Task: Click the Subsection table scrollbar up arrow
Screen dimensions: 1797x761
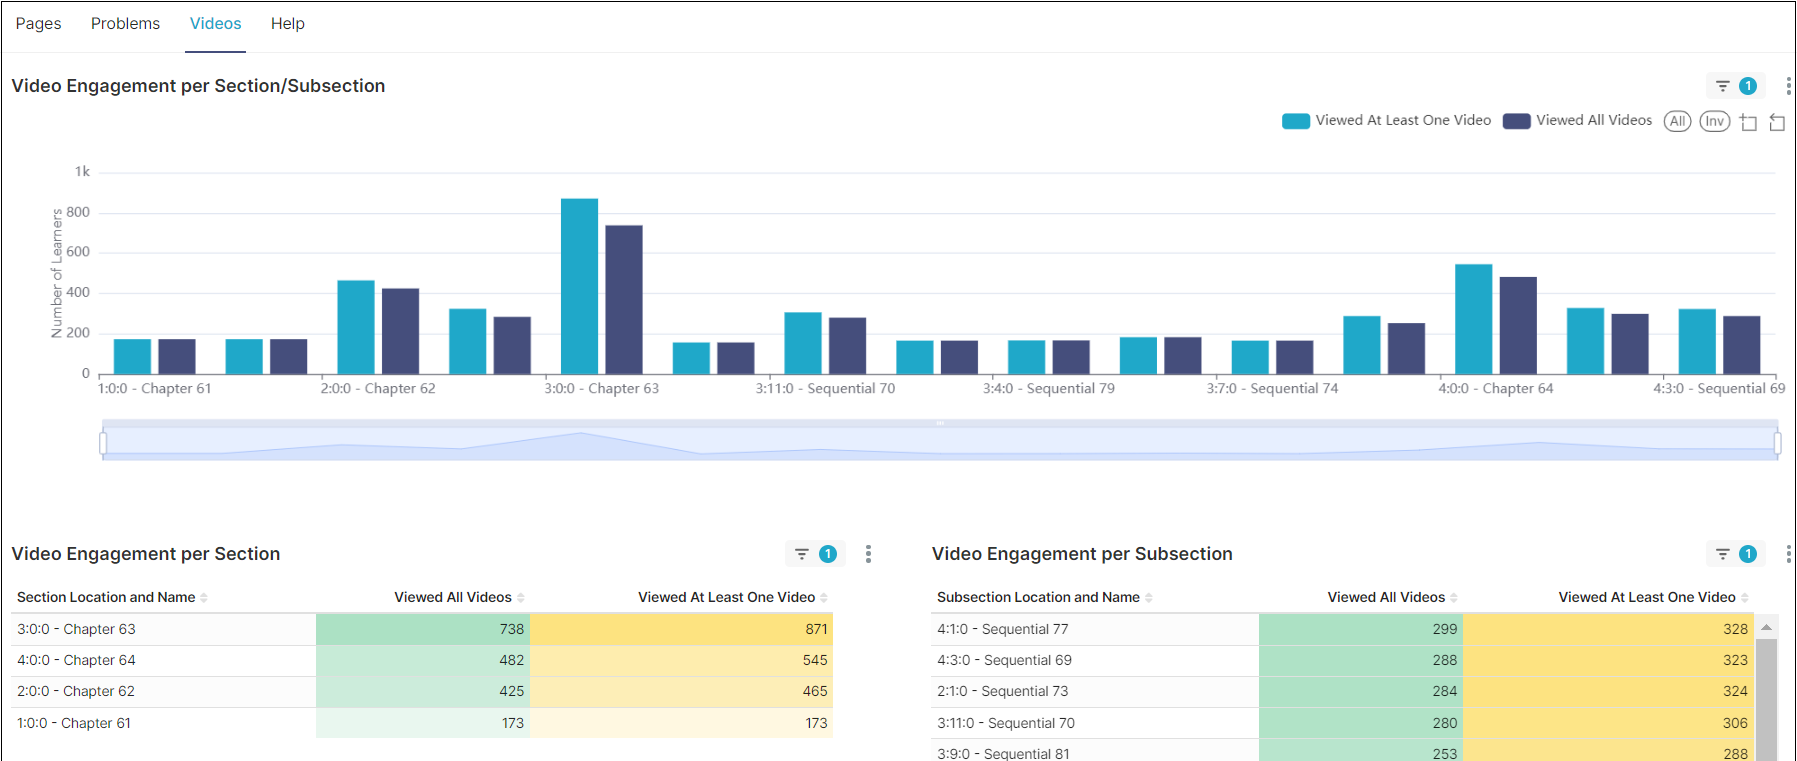Action: (1767, 628)
